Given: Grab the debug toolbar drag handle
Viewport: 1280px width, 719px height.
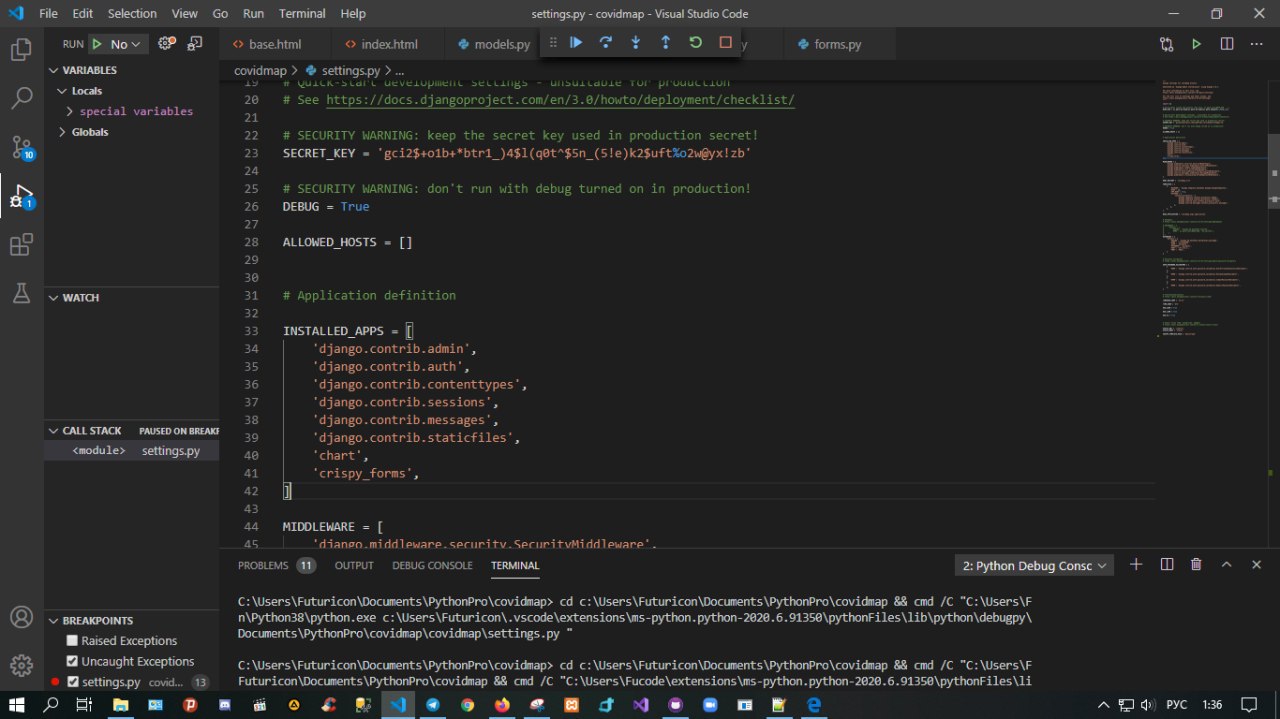Looking at the screenshot, I should click(x=553, y=42).
